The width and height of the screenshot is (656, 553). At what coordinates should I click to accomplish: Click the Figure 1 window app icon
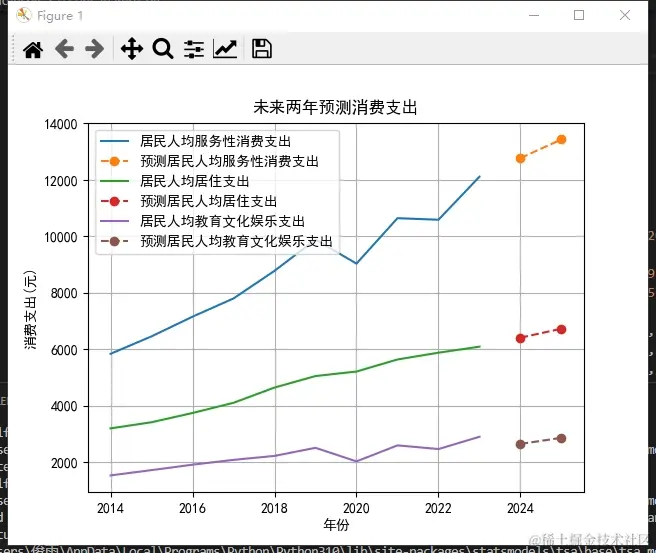(24, 15)
